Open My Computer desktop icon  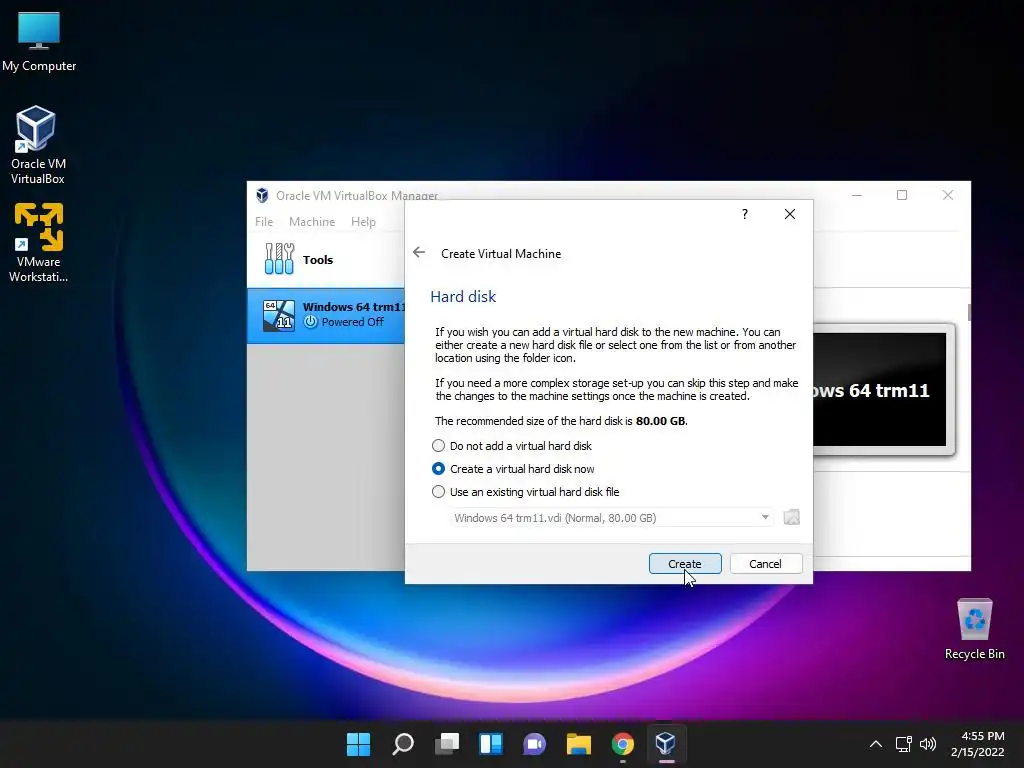coord(39,42)
